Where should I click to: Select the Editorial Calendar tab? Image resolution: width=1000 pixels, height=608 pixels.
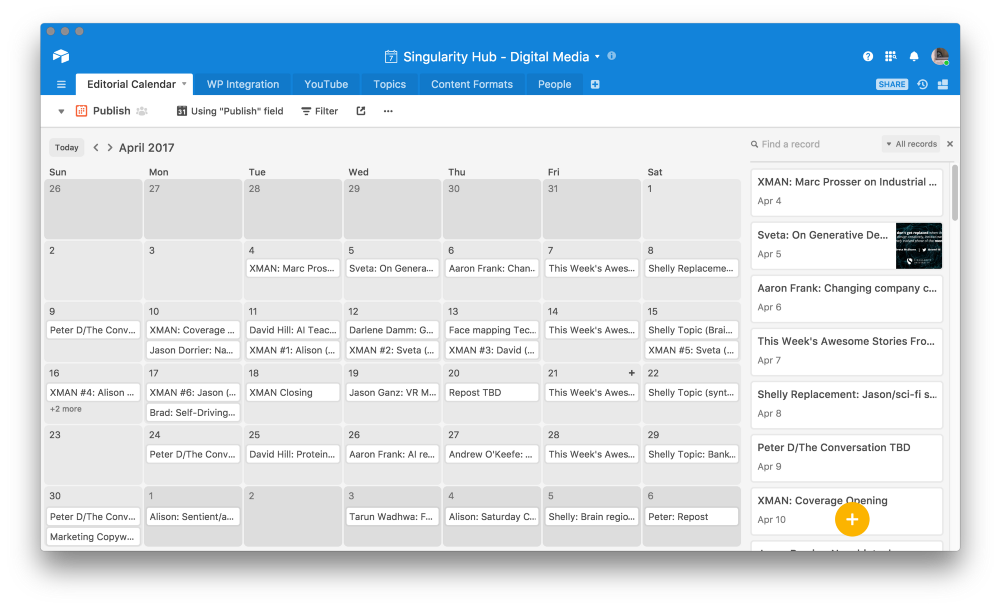pyautogui.click(x=131, y=84)
